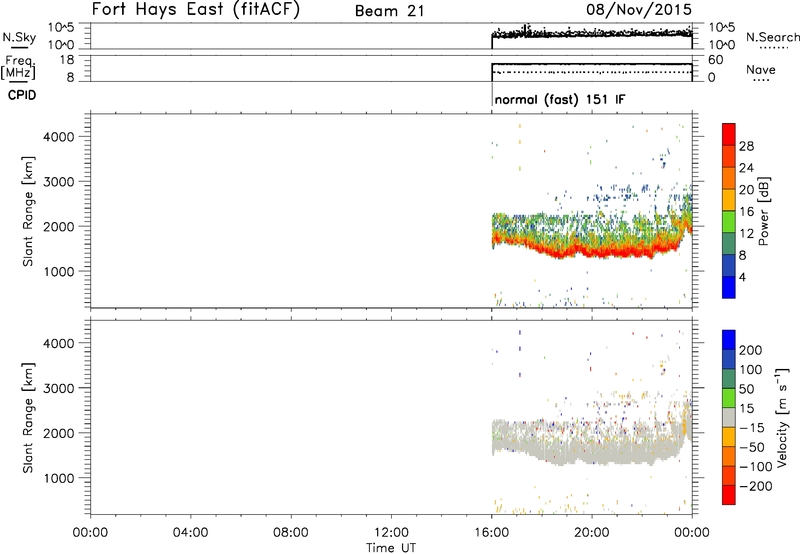Click the '12:00' time tick label

coord(391,533)
